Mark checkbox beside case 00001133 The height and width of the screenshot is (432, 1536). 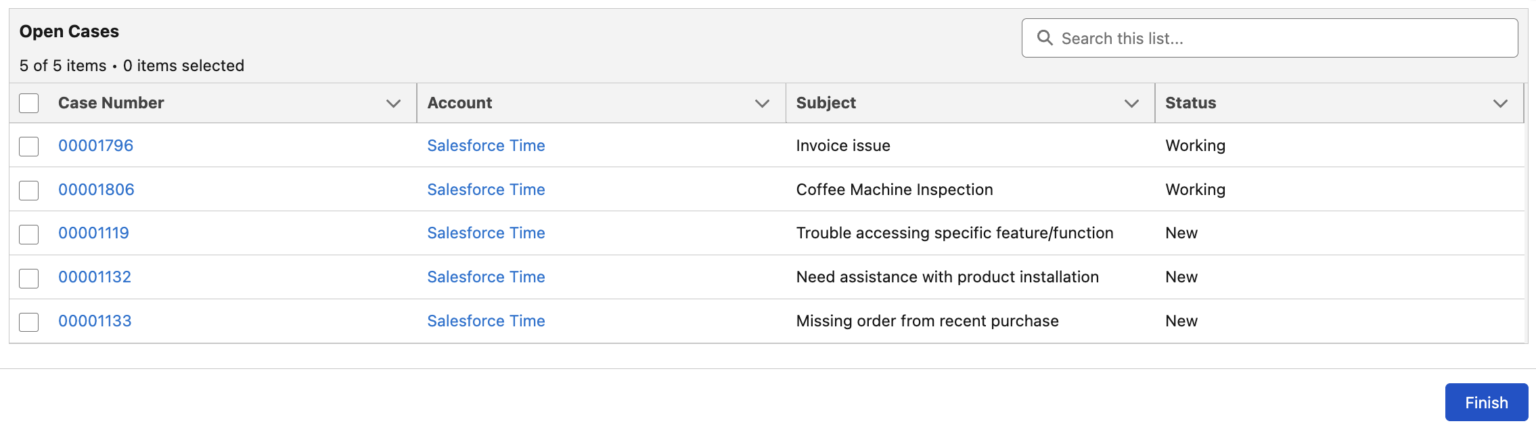click(29, 322)
